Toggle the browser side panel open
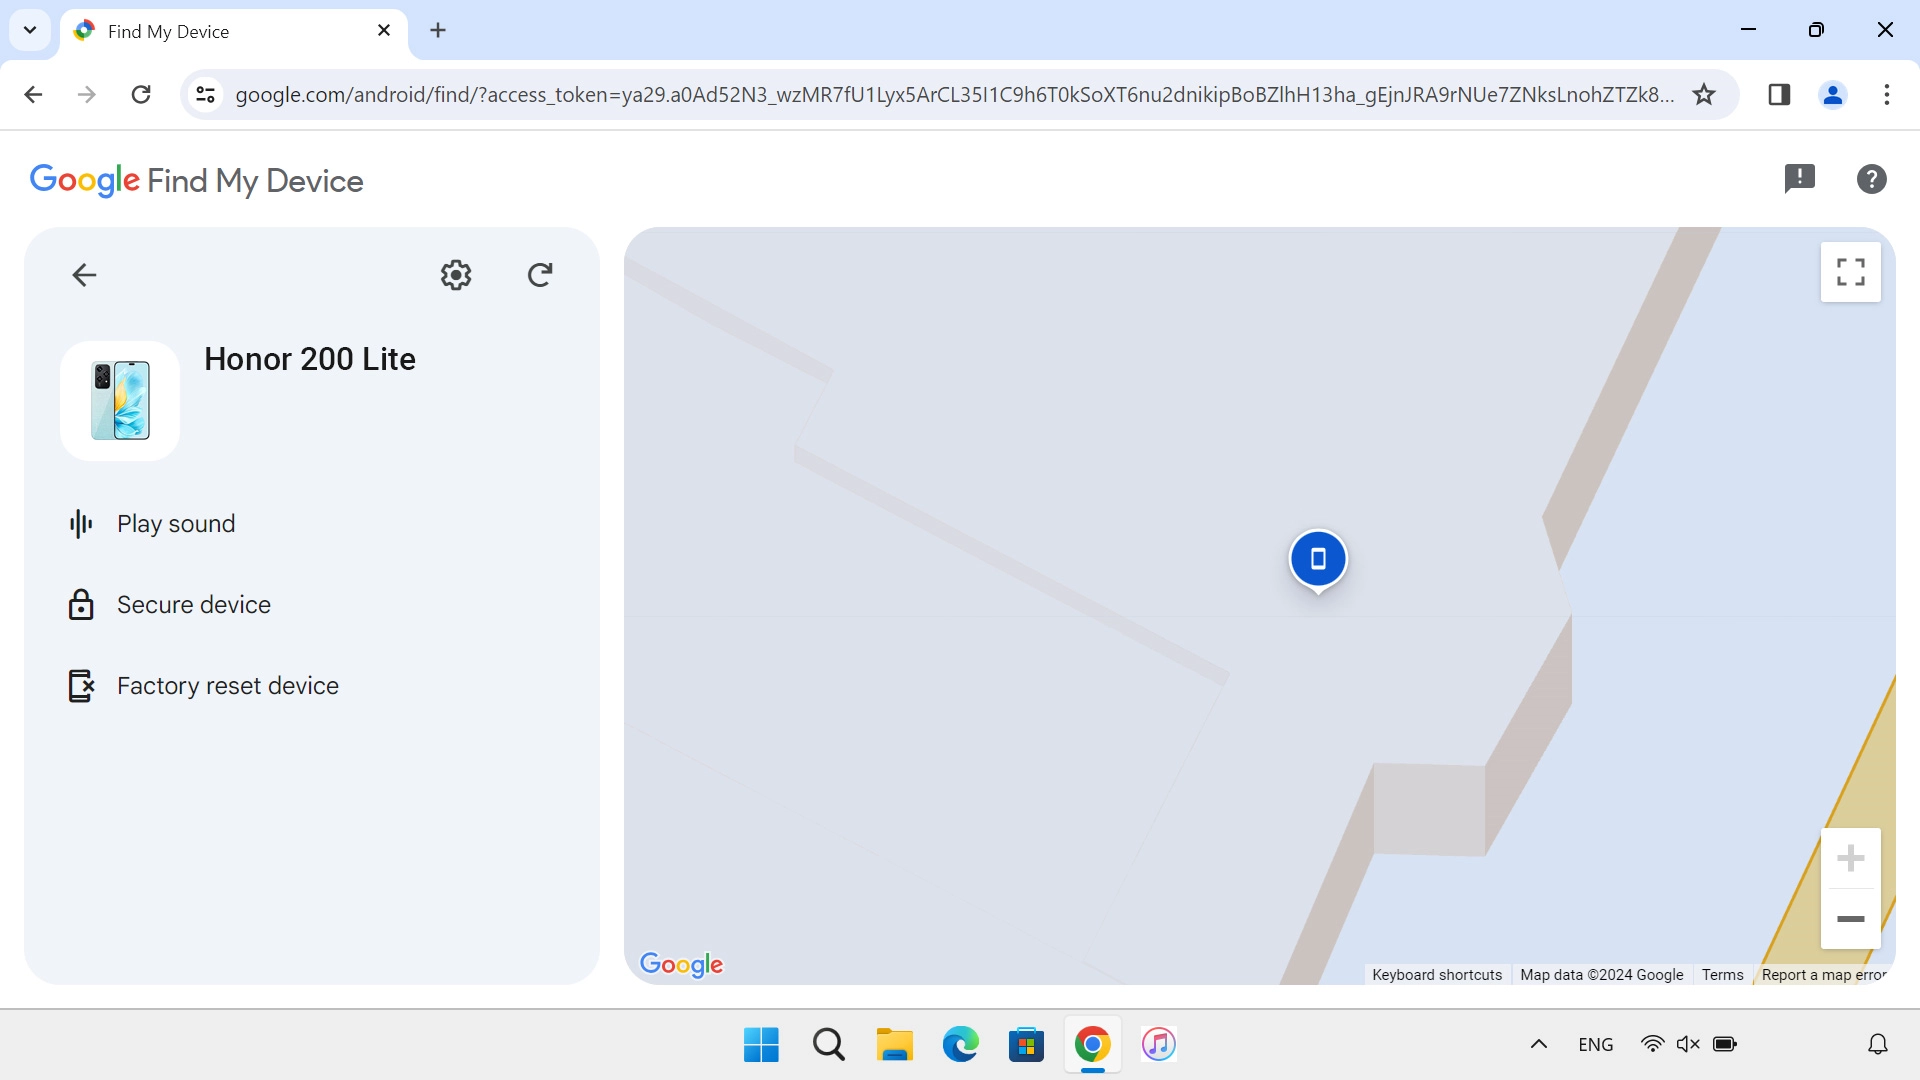The image size is (1920, 1080). [1779, 94]
